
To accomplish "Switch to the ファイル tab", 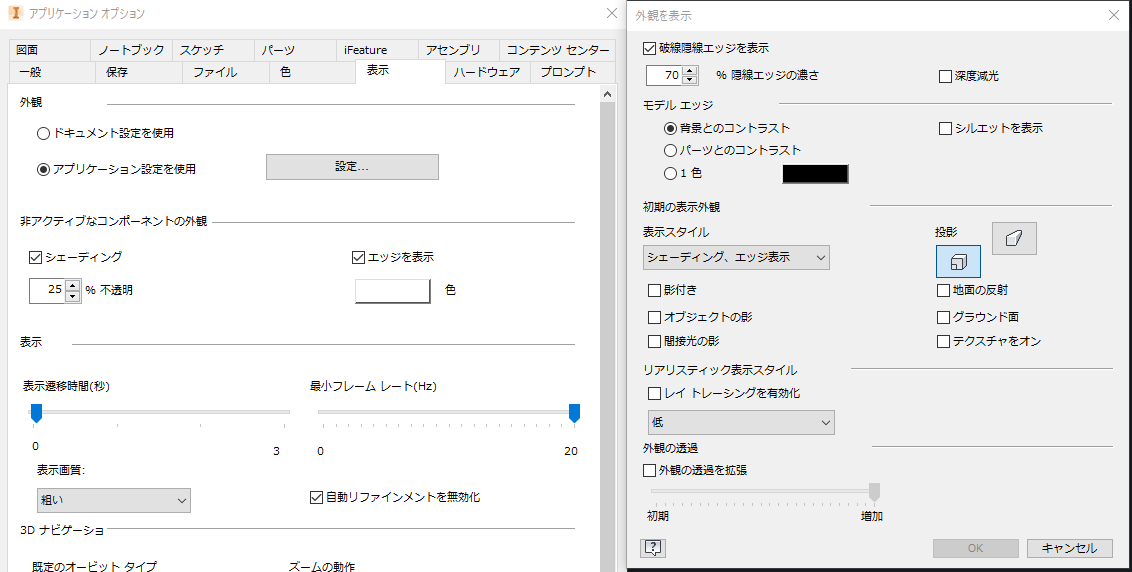I will point(226,72).
